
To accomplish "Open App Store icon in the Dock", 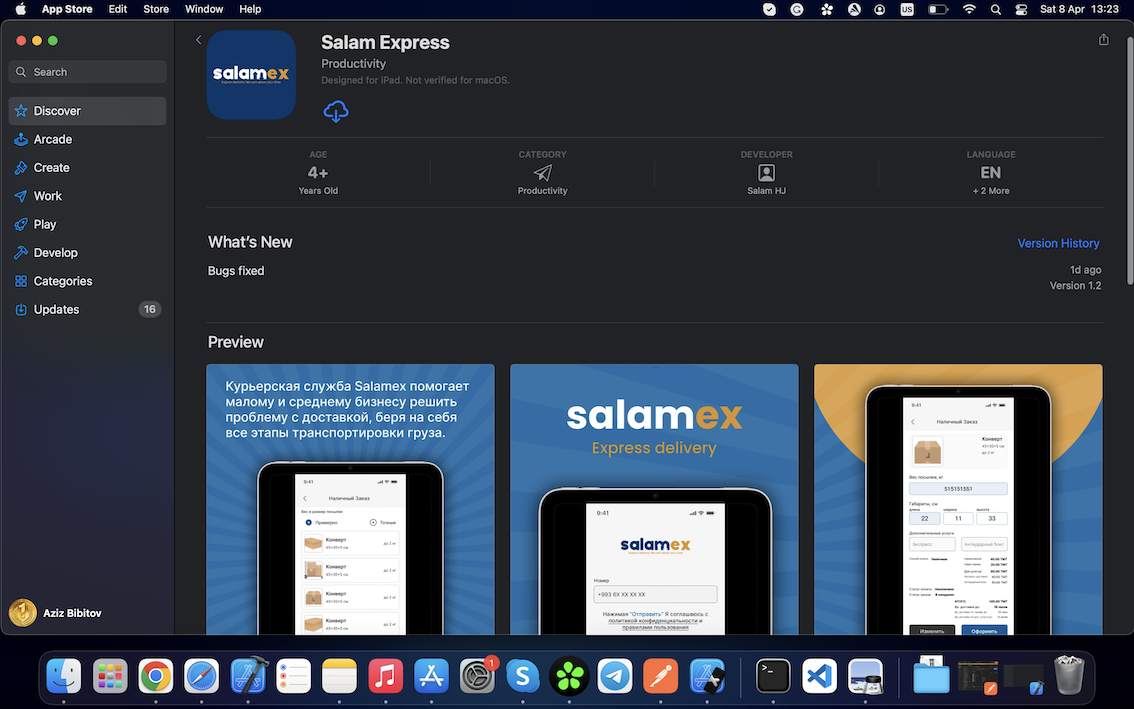I will (432, 676).
